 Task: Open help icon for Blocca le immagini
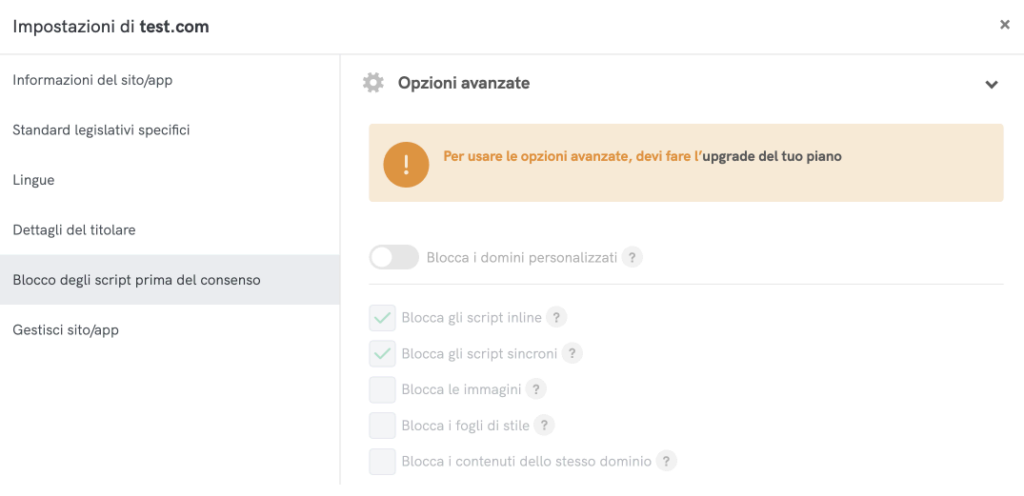pyautogui.click(x=537, y=389)
